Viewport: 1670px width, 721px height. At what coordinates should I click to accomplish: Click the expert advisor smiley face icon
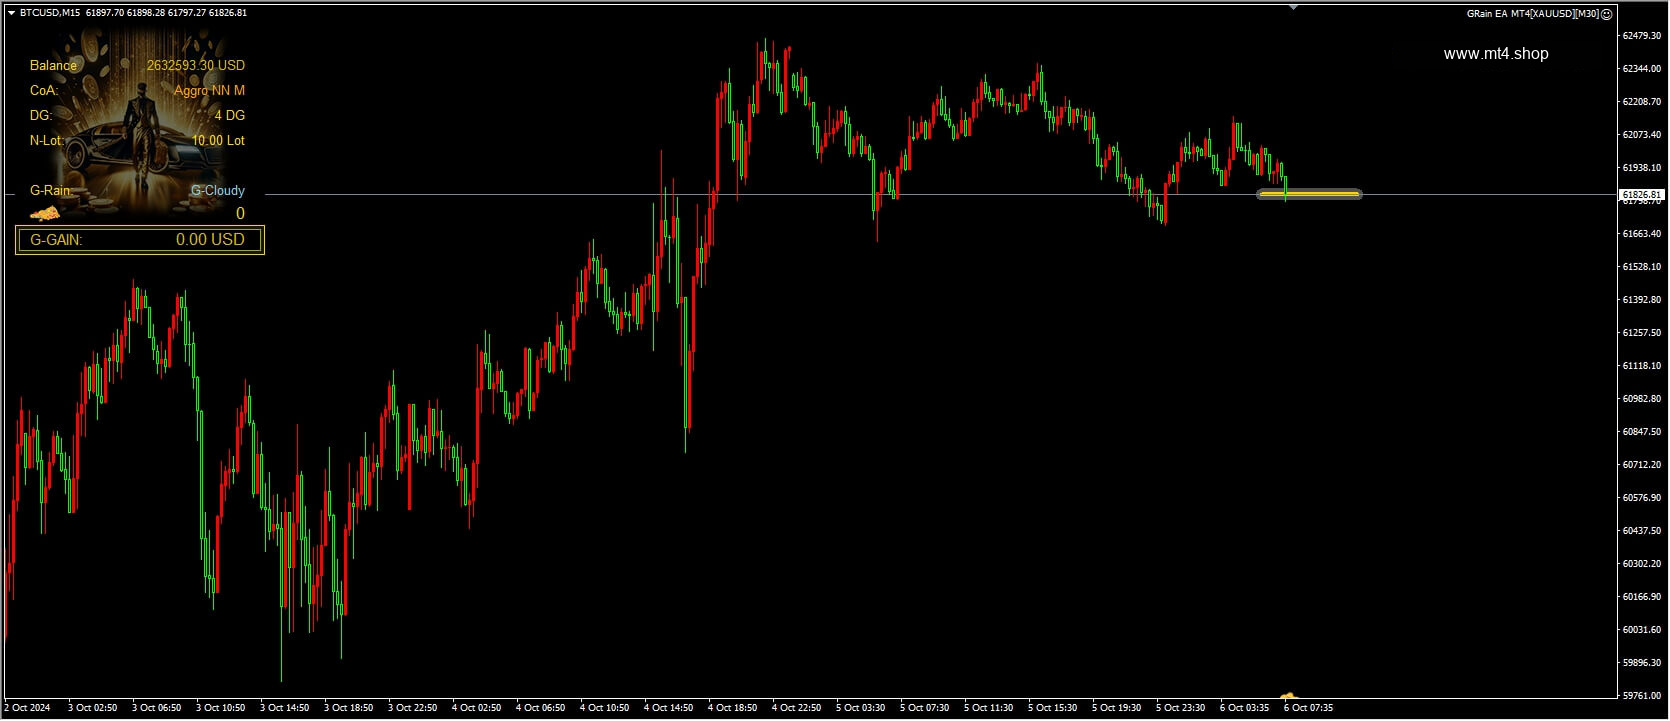click(x=1607, y=14)
